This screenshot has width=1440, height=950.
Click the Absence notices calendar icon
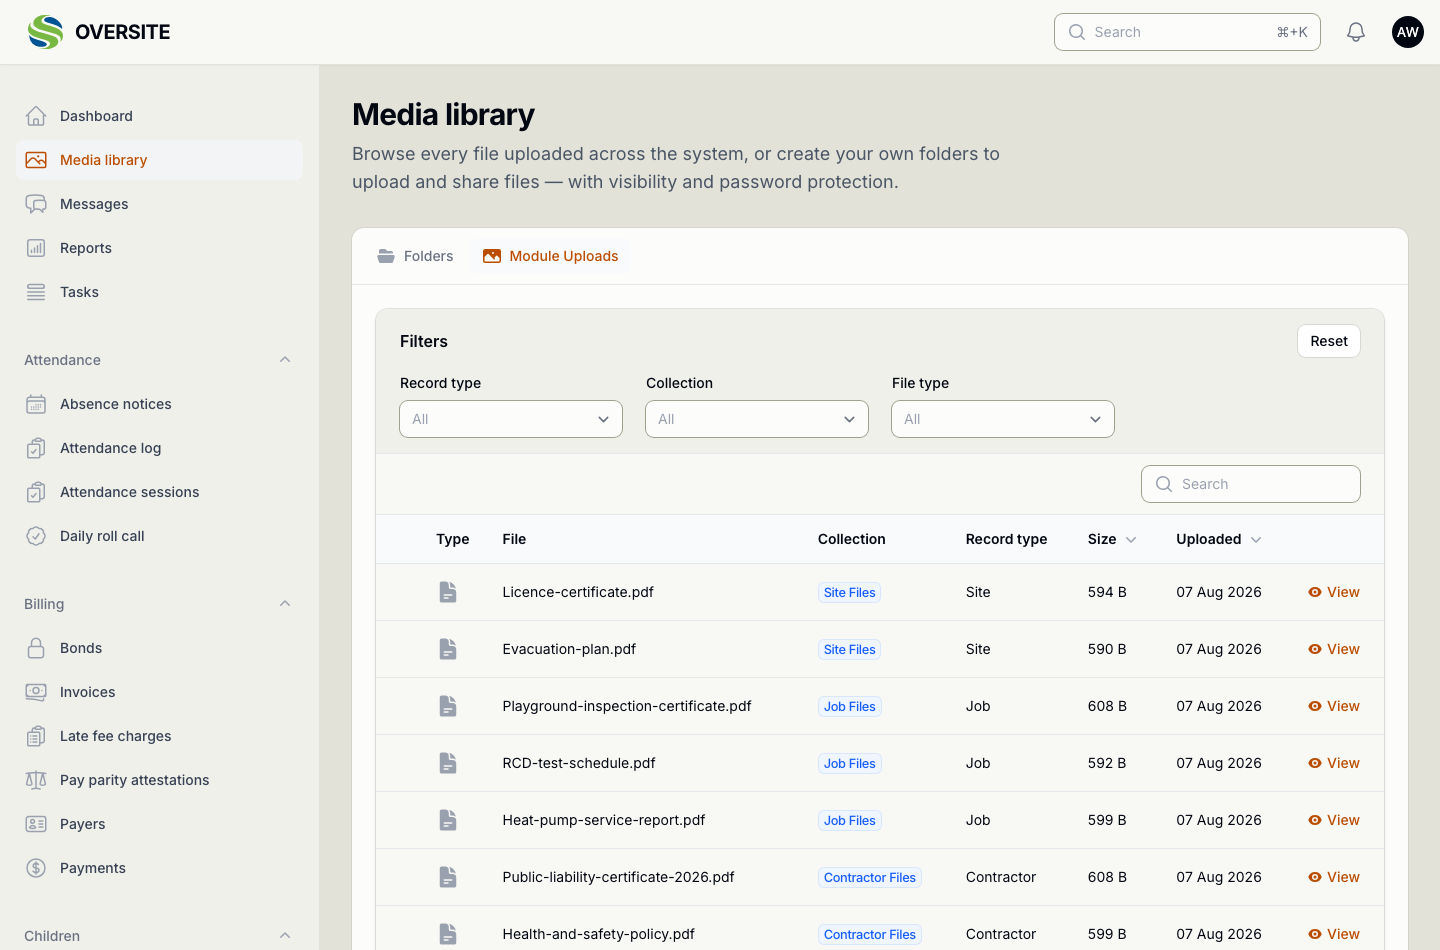click(36, 404)
